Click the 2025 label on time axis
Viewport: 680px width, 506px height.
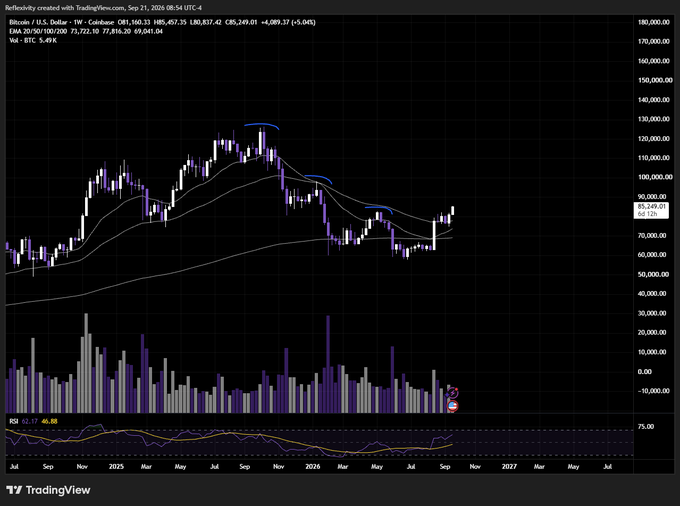116,467
